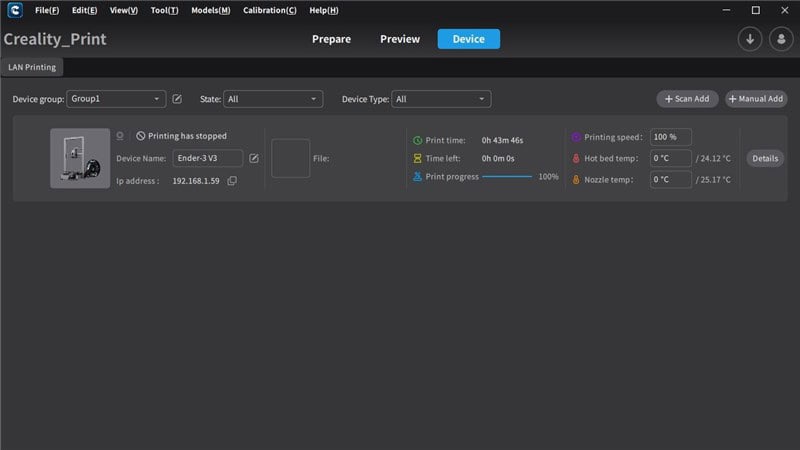800x450 pixels.
Task: Open the Help menu
Action: point(323,10)
